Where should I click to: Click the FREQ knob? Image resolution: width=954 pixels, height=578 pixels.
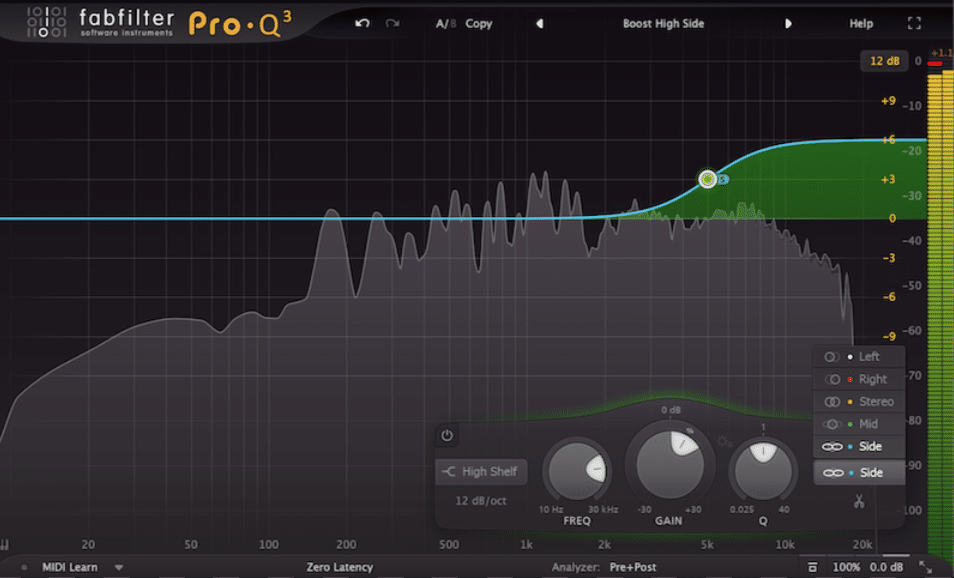point(576,470)
